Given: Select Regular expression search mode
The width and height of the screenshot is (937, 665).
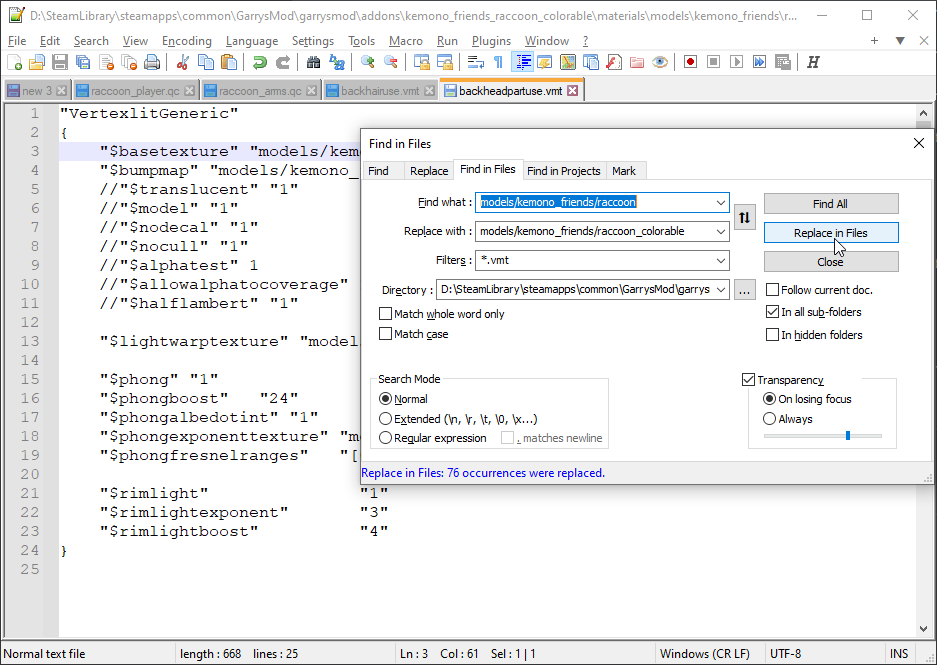Looking at the screenshot, I should (433, 438).
